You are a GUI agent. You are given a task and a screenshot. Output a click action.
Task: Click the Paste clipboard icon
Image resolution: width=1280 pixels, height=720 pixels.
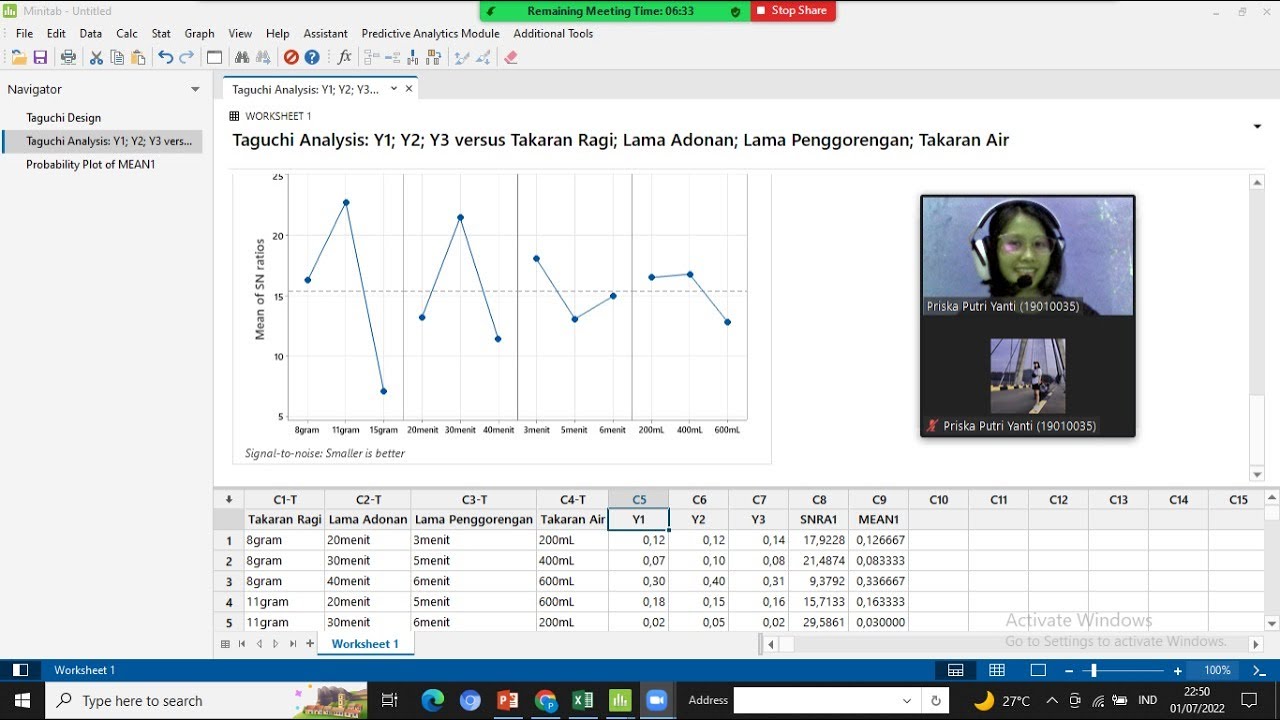point(139,58)
